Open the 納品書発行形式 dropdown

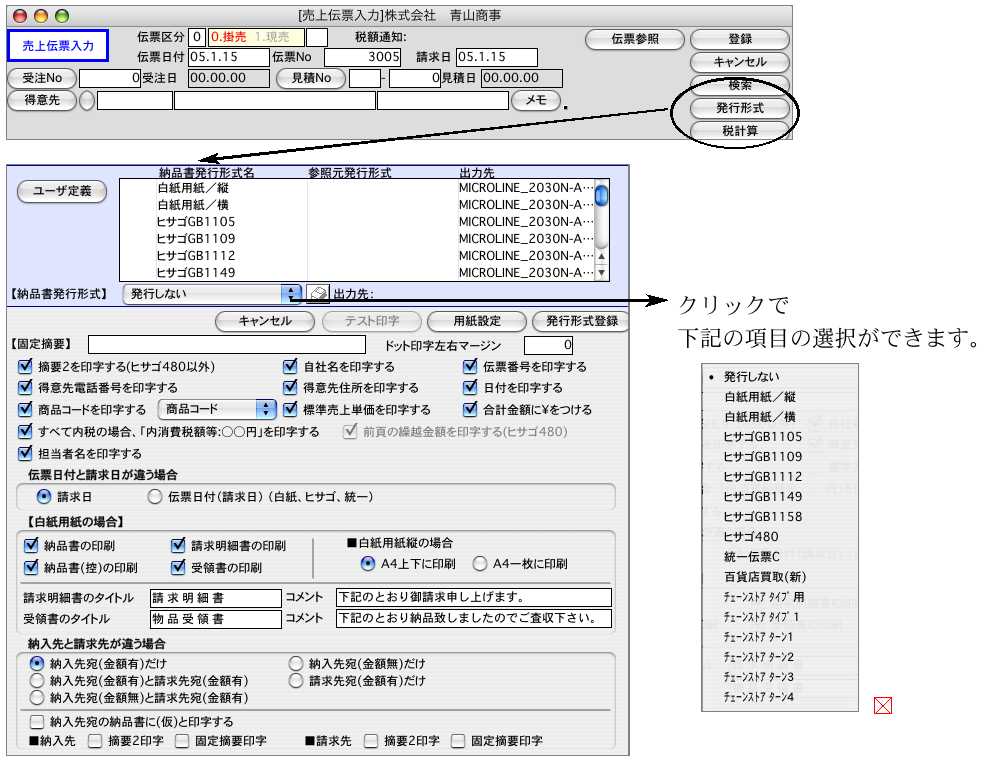click(211, 294)
